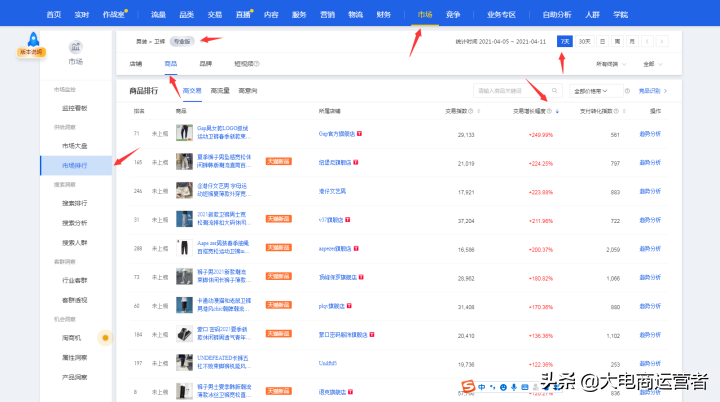Open 属性洞察 in sidebar
Screen dimensions: 720x402
[x=74, y=357]
